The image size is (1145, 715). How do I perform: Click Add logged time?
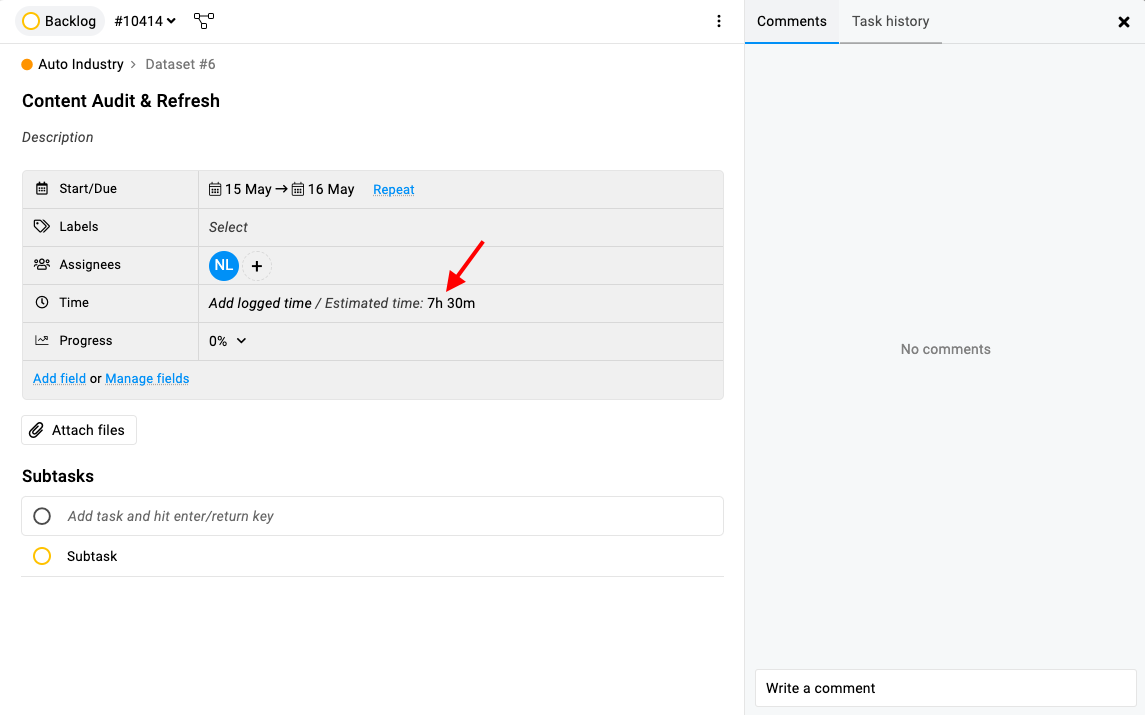tap(260, 303)
